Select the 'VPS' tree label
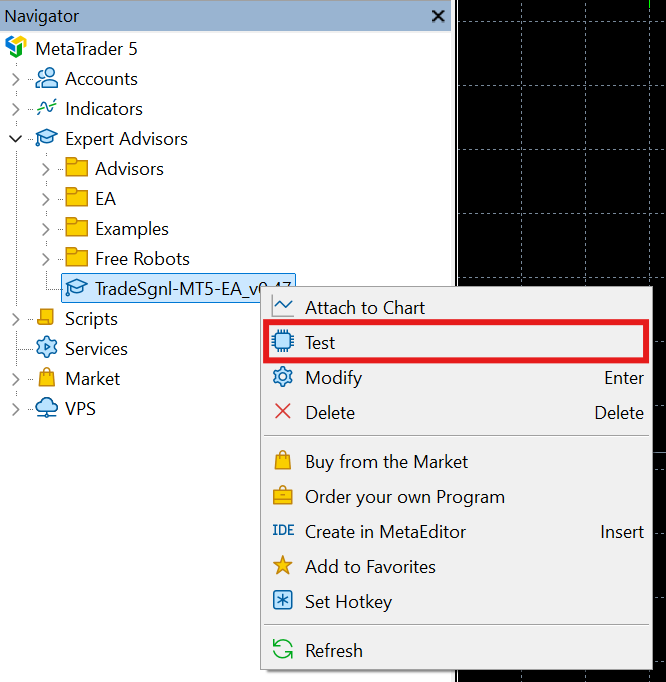666x682 pixels. pyautogui.click(x=80, y=409)
